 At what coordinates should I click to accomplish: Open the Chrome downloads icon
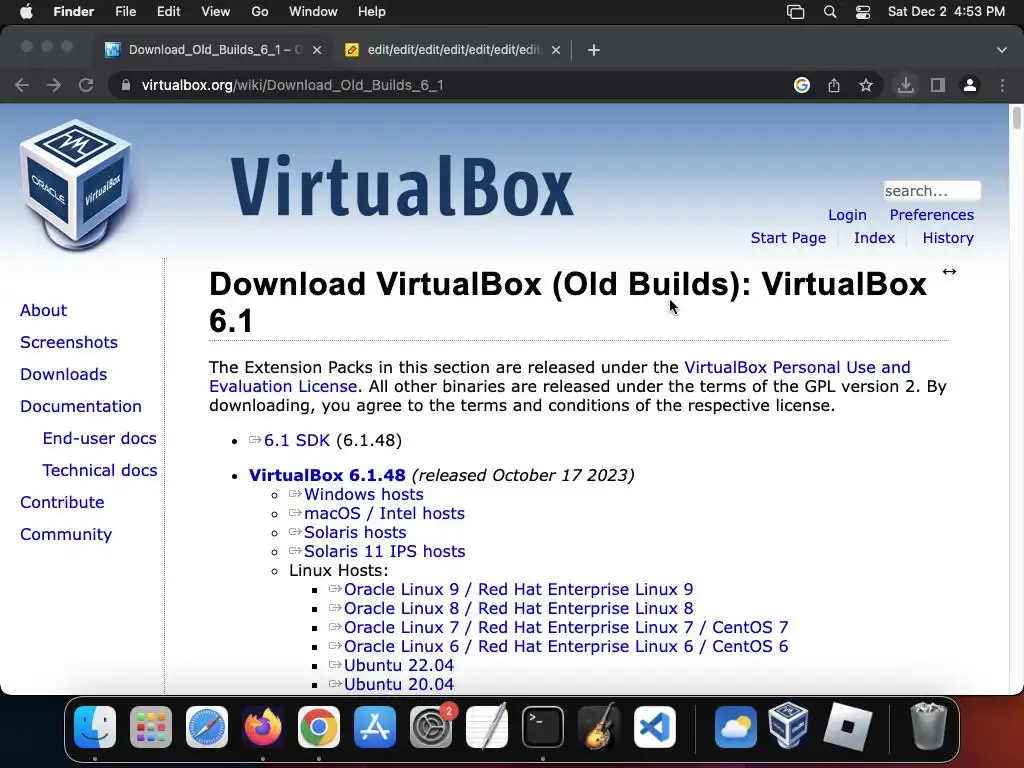pos(906,85)
